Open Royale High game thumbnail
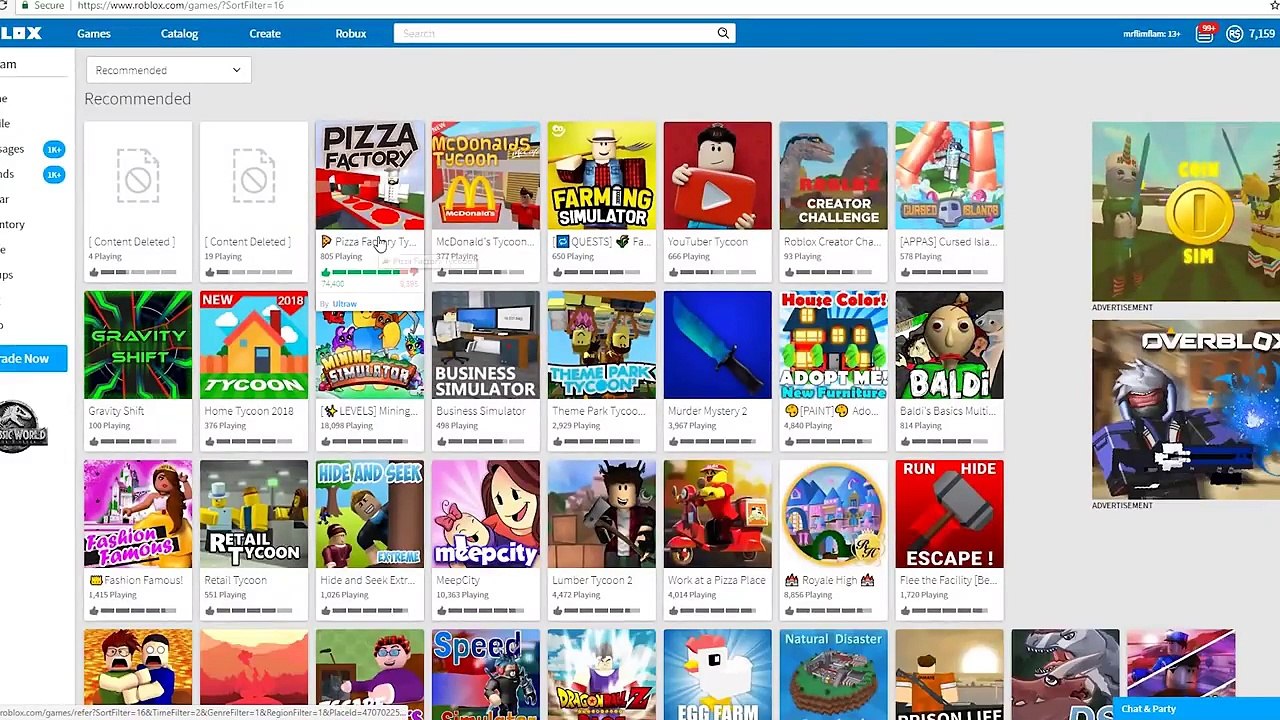The width and height of the screenshot is (1280, 720). pos(834,514)
